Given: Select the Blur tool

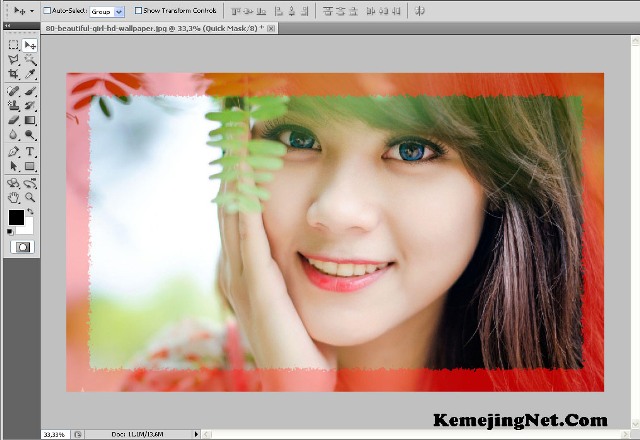Looking at the screenshot, I should [x=13, y=135].
